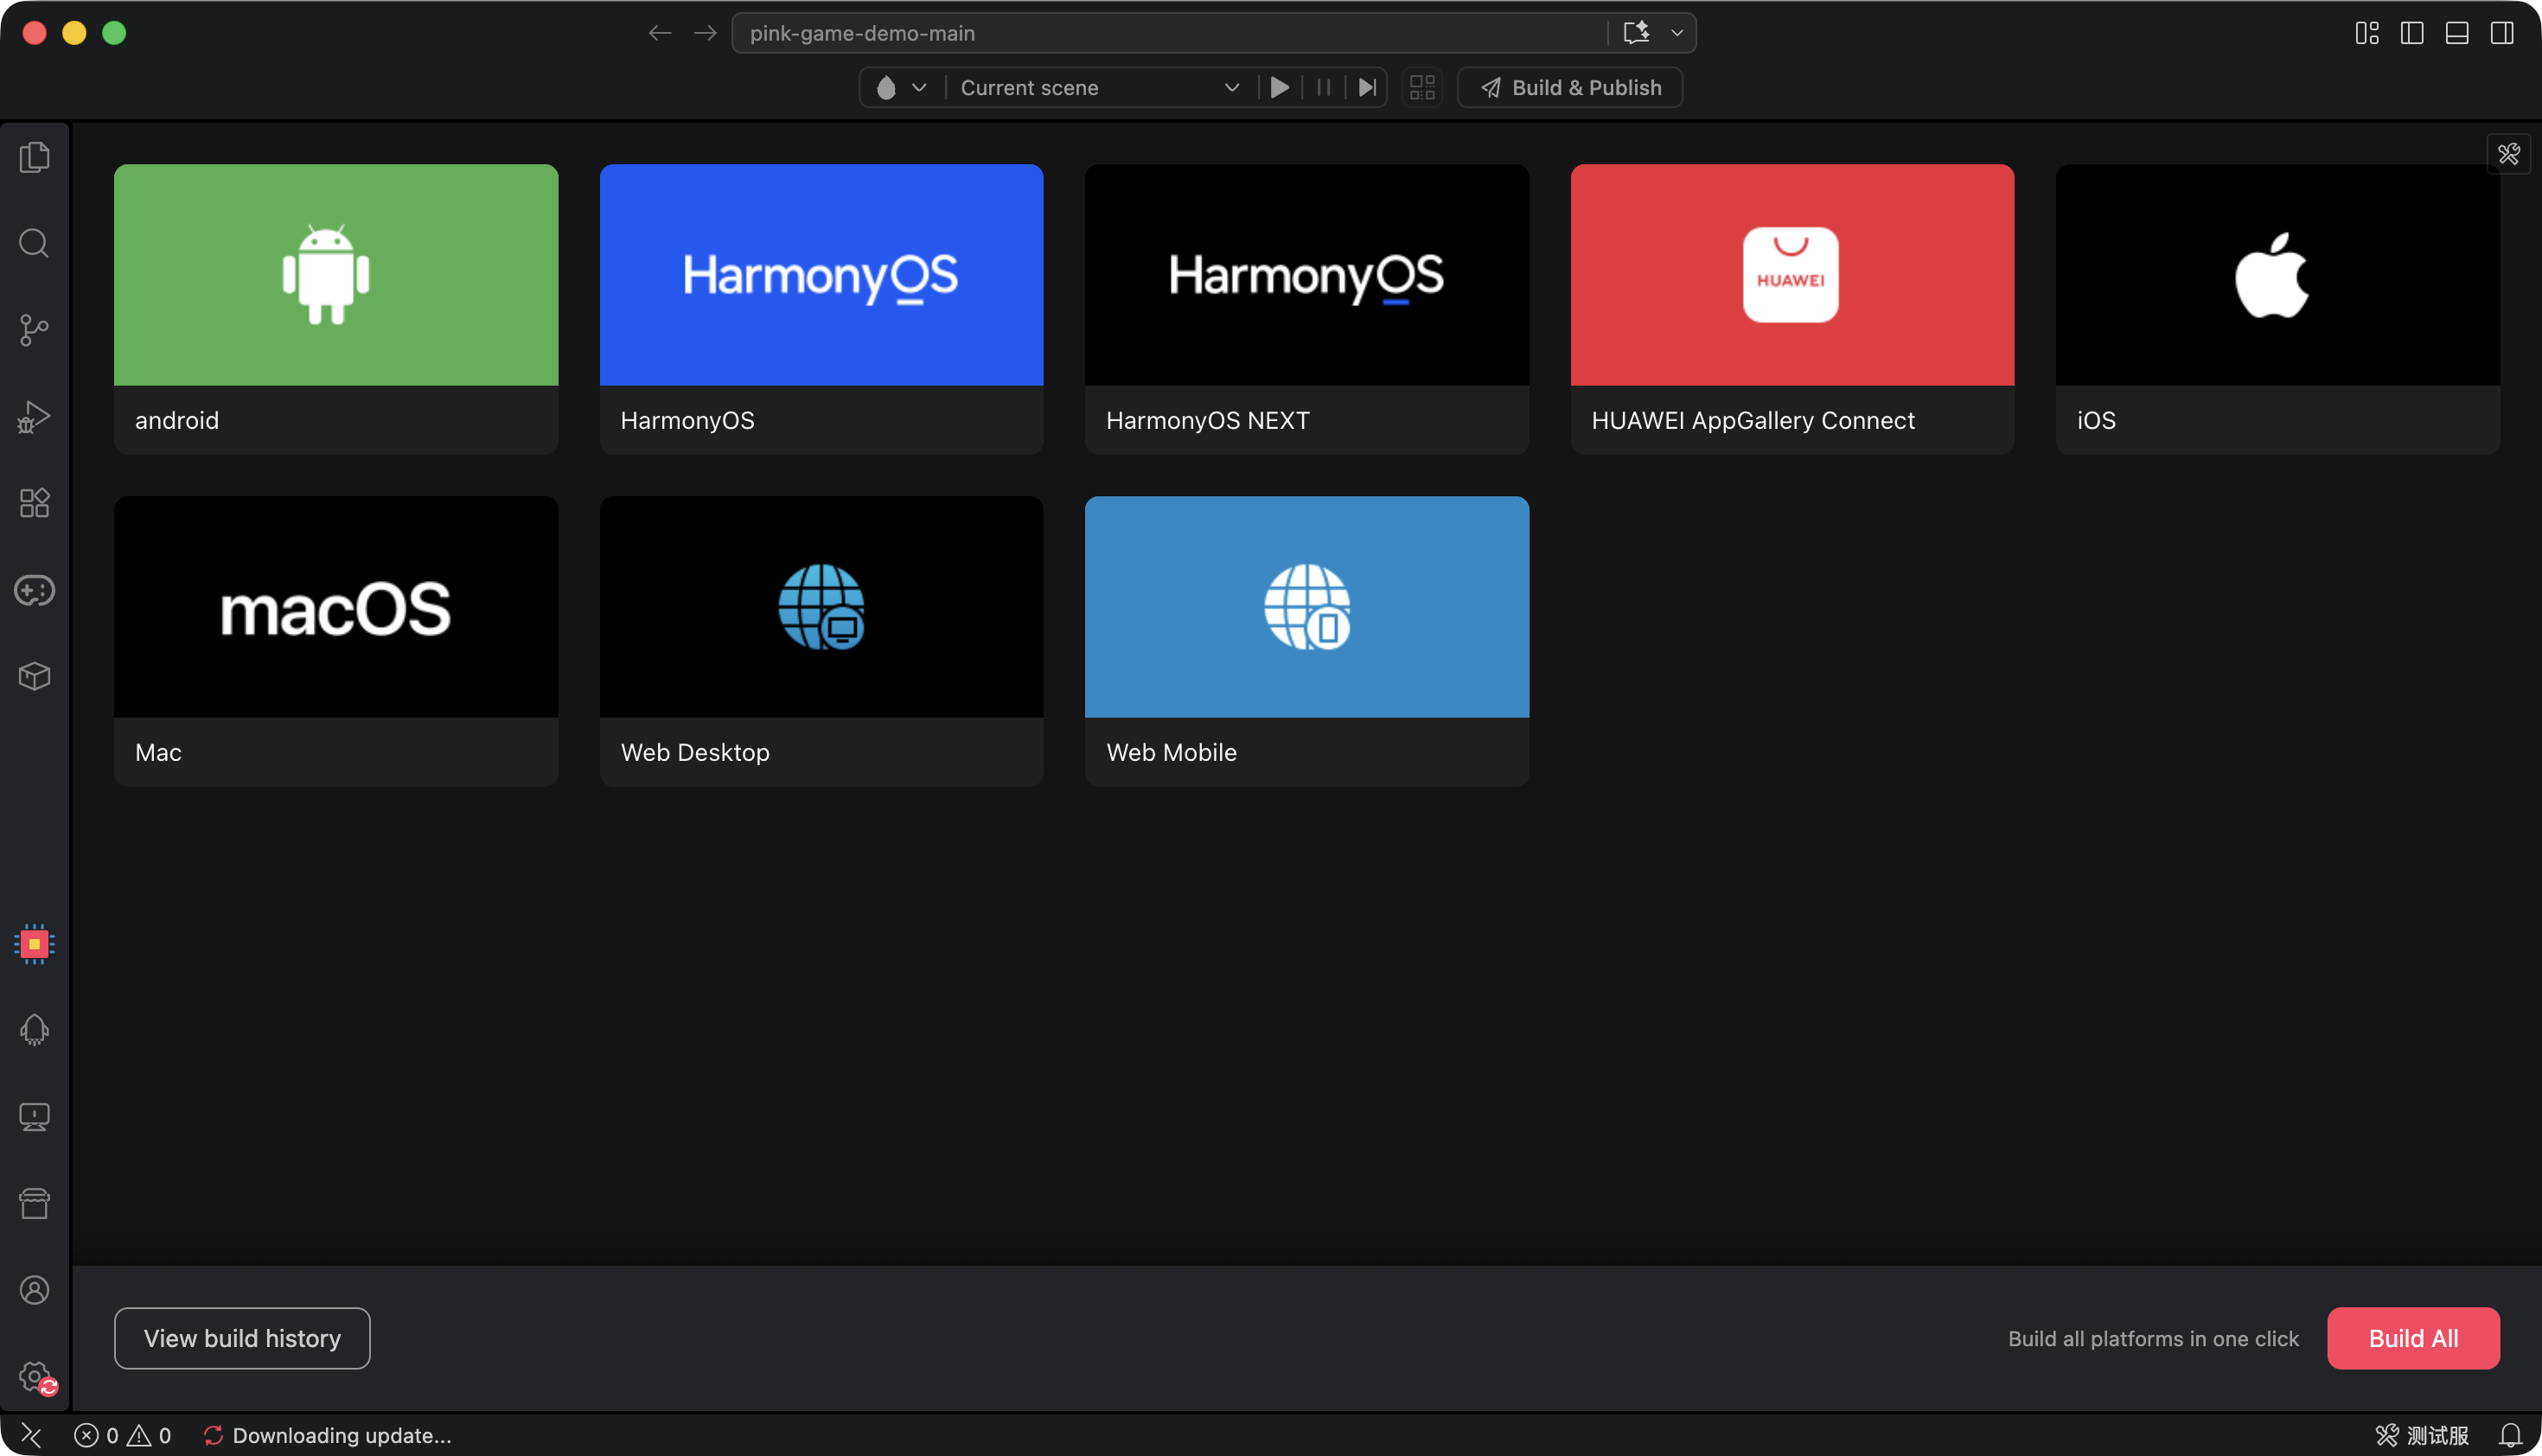The height and width of the screenshot is (1456, 2542).
Task: Open Run and Debug sidebar icon
Action: [34, 417]
